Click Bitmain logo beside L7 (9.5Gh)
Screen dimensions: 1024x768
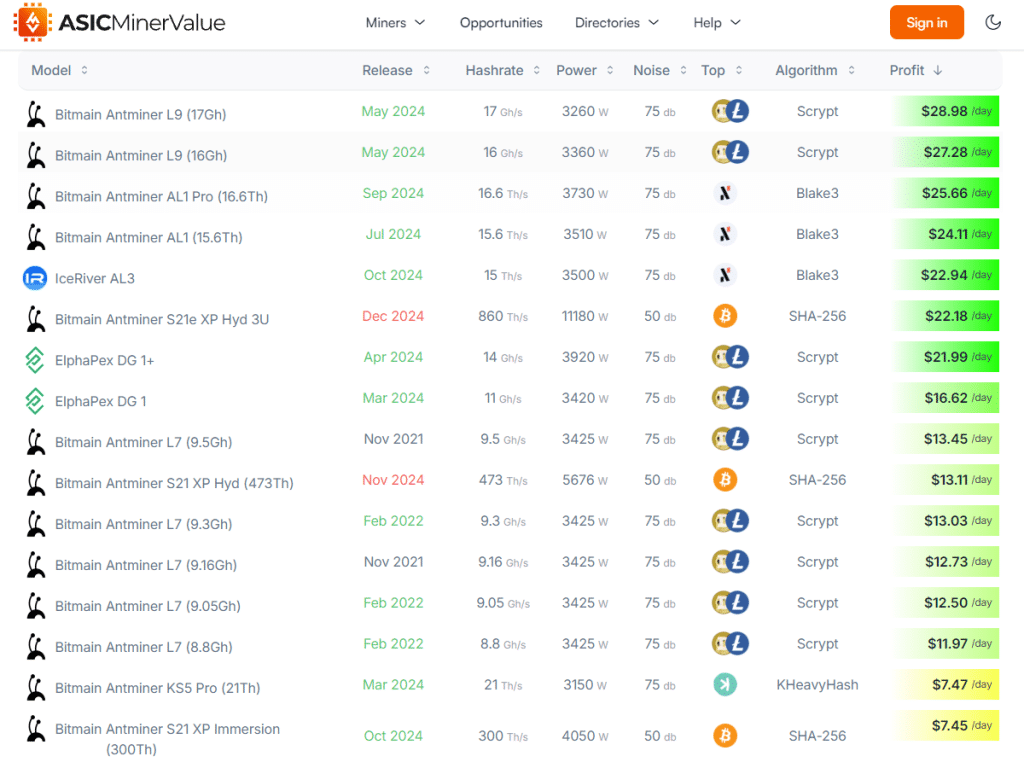click(36, 442)
